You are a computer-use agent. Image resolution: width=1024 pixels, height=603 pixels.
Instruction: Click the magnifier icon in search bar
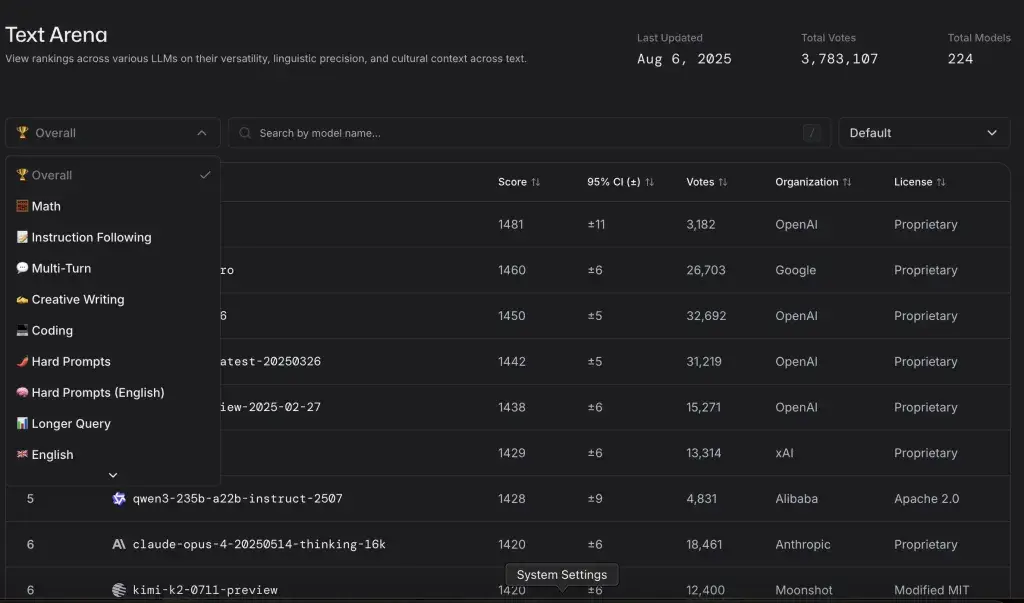point(245,133)
